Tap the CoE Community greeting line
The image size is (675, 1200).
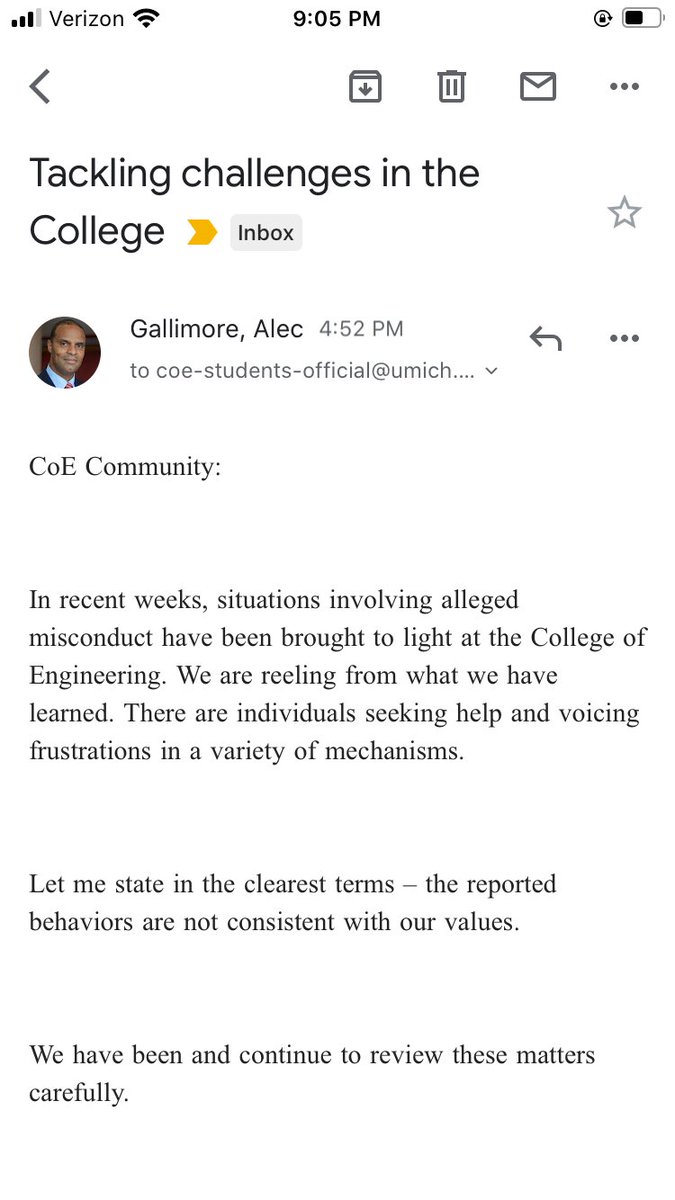click(125, 467)
